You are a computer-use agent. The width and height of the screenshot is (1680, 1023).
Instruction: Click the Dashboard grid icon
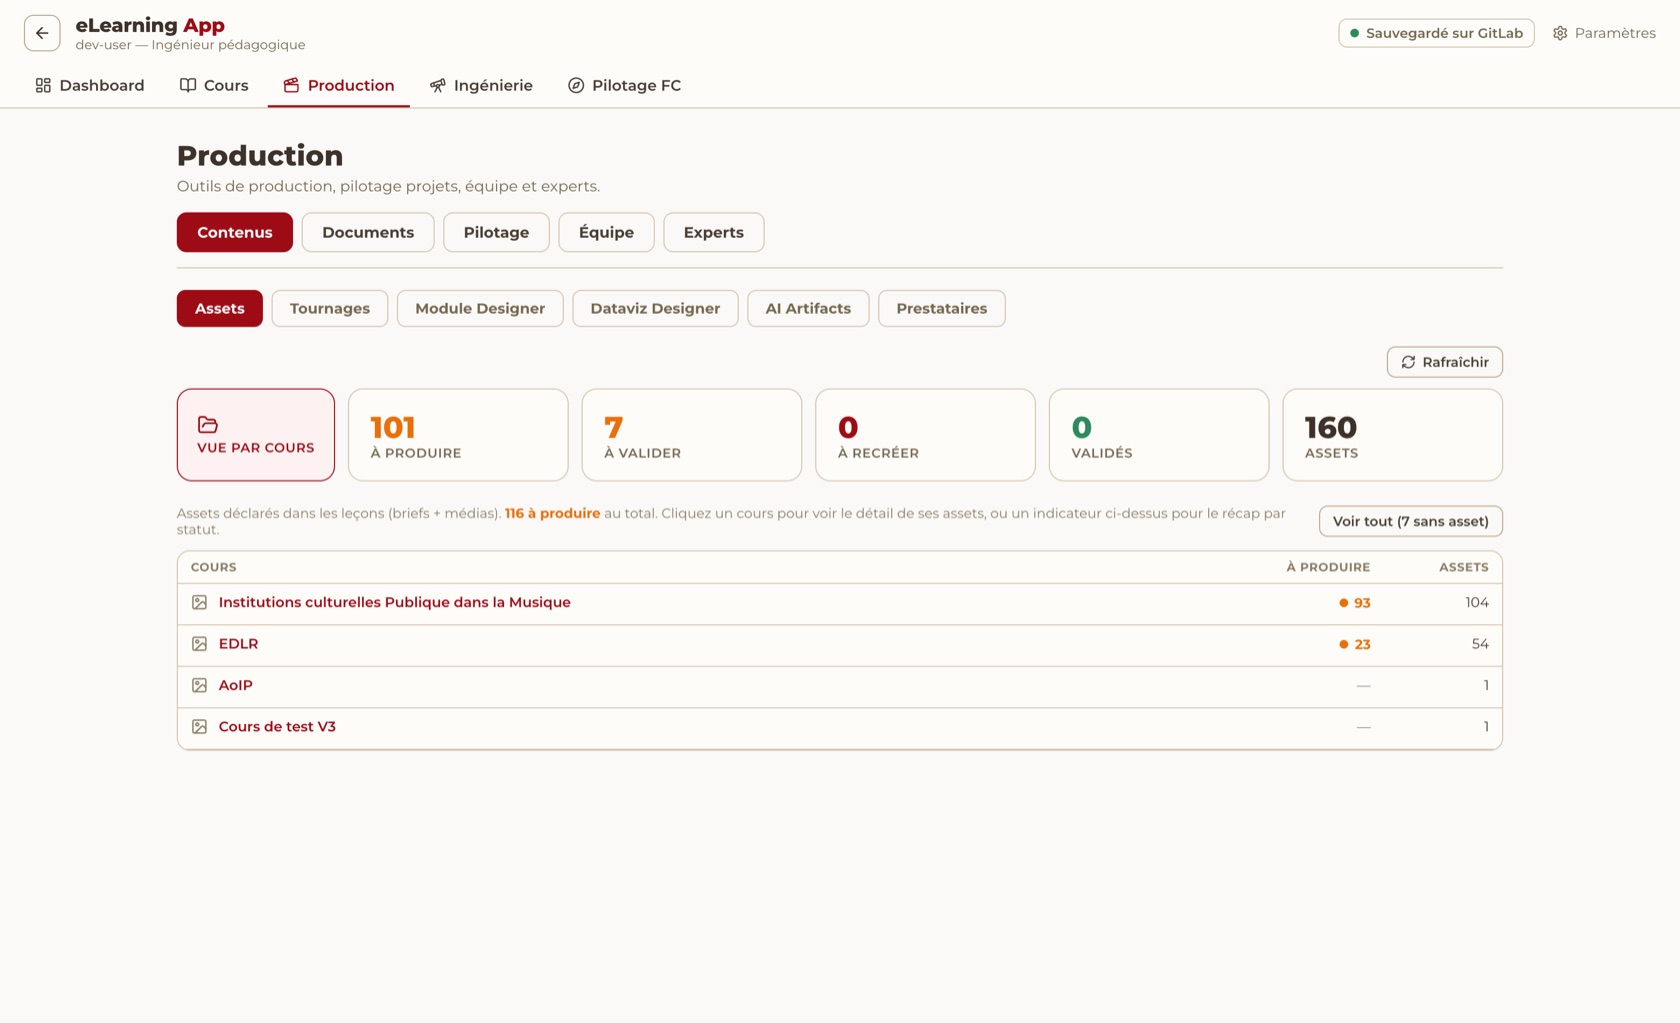43,85
